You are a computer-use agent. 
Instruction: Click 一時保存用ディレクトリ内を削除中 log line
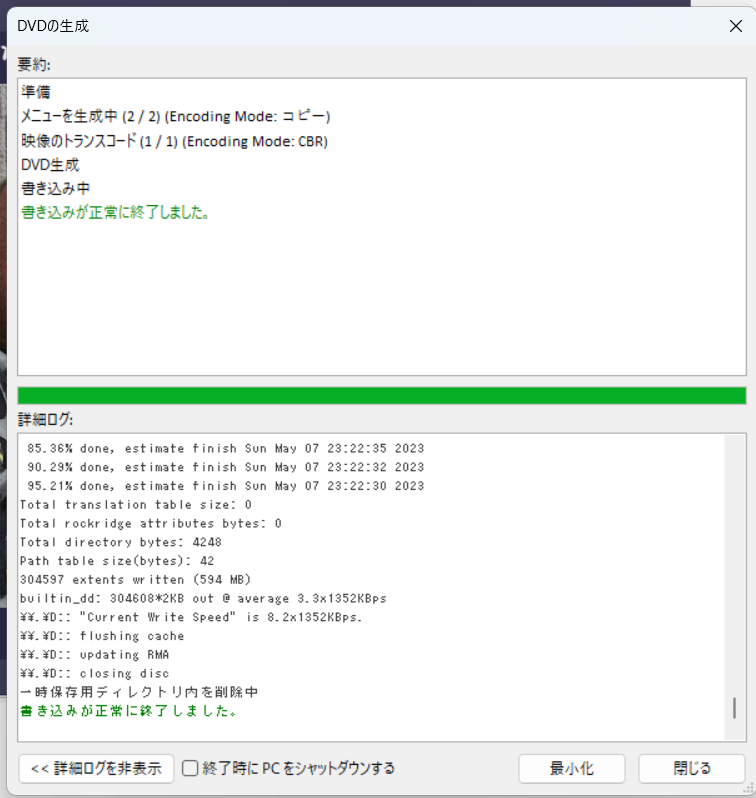click(x=140, y=692)
